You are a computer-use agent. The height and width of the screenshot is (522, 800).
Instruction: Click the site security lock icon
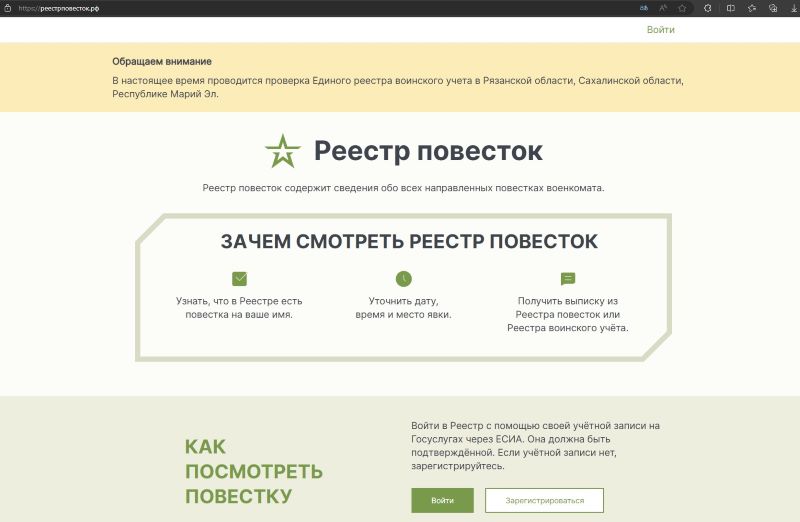[8, 7]
